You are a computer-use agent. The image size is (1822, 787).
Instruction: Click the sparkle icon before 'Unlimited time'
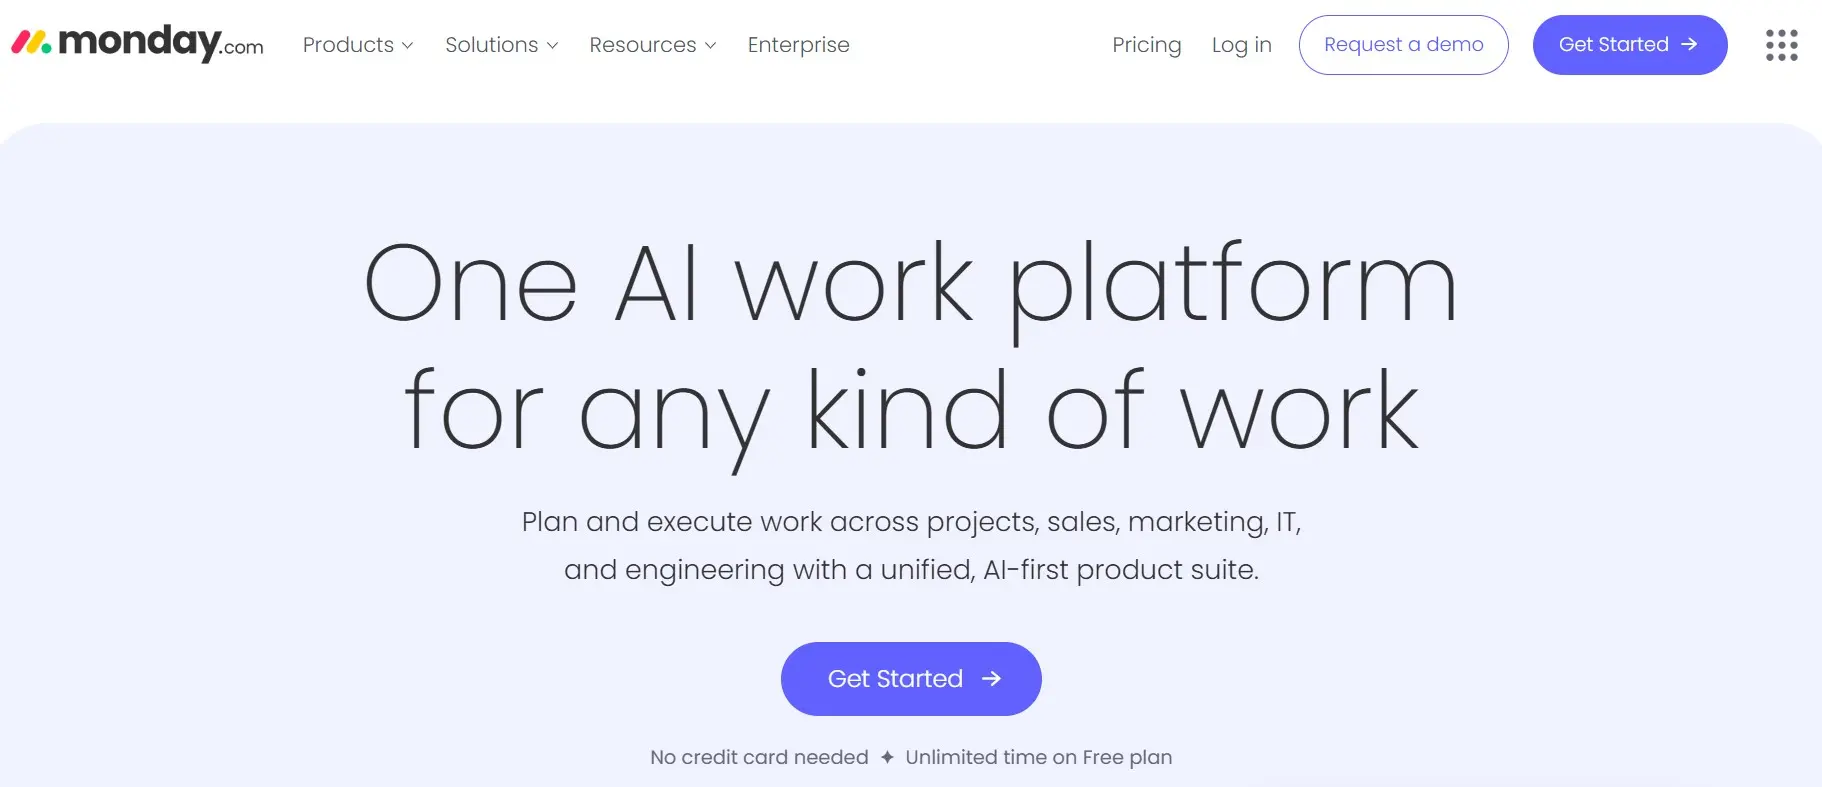886,757
